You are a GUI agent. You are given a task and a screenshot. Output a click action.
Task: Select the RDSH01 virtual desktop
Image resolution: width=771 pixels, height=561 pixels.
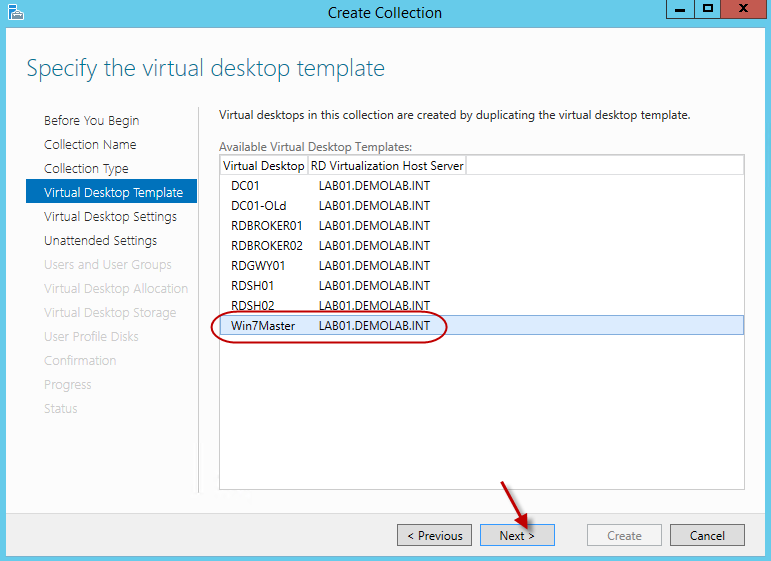[253, 286]
